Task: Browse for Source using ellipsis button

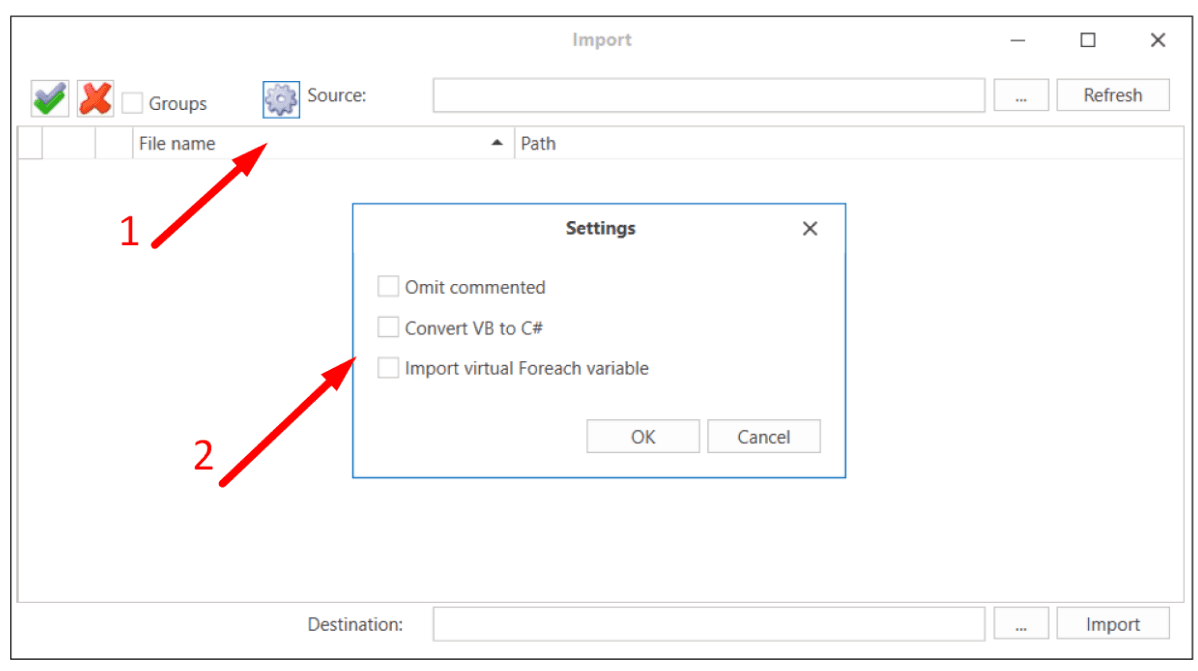Action: [1021, 96]
